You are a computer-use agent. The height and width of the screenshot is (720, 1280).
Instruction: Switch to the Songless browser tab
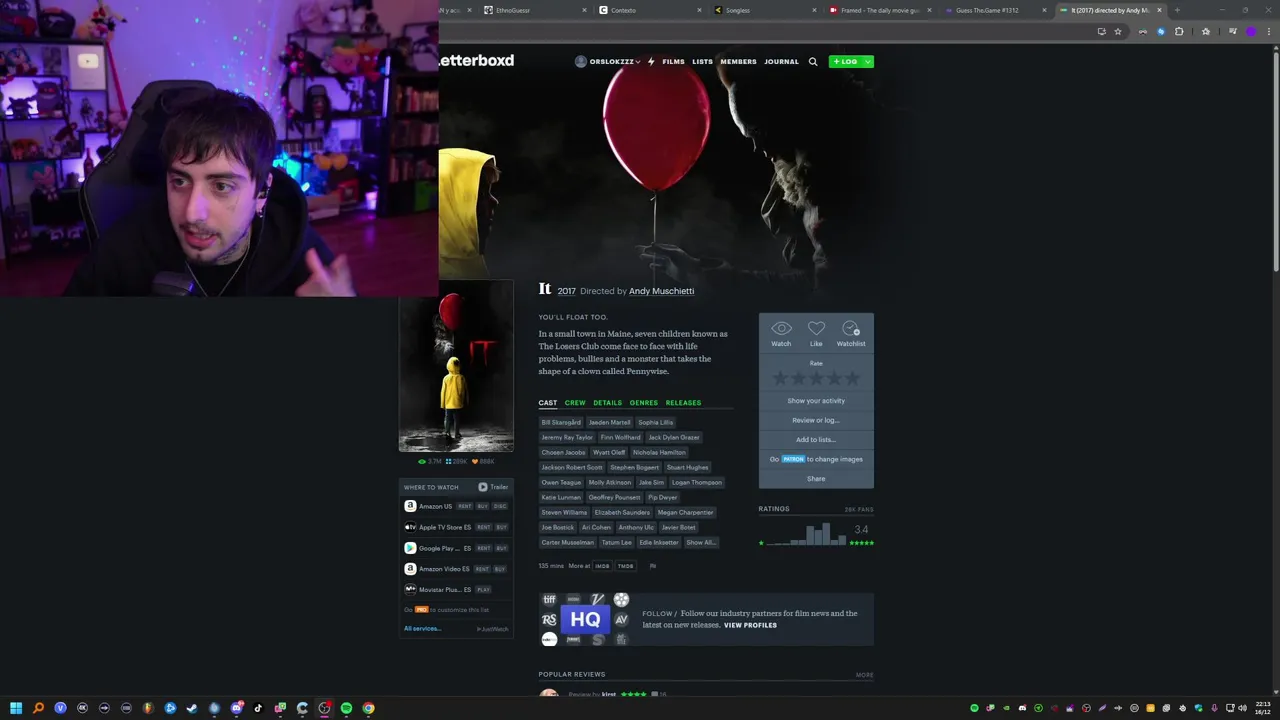(x=765, y=10)
